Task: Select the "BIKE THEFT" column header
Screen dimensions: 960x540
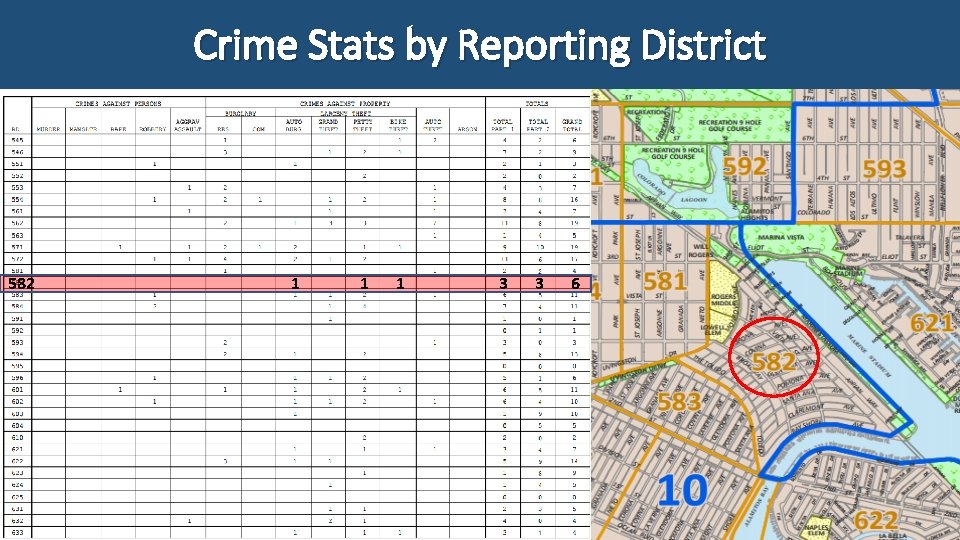Action: tap(398, 126)
